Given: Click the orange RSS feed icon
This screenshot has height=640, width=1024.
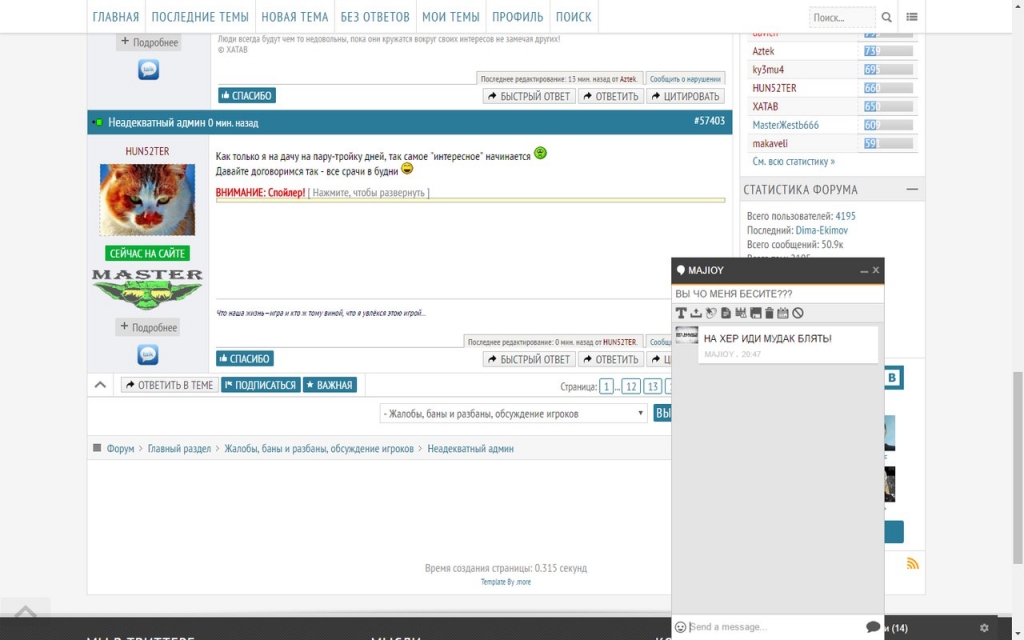Looking at the screenshot, I should (x=912, y=564).
